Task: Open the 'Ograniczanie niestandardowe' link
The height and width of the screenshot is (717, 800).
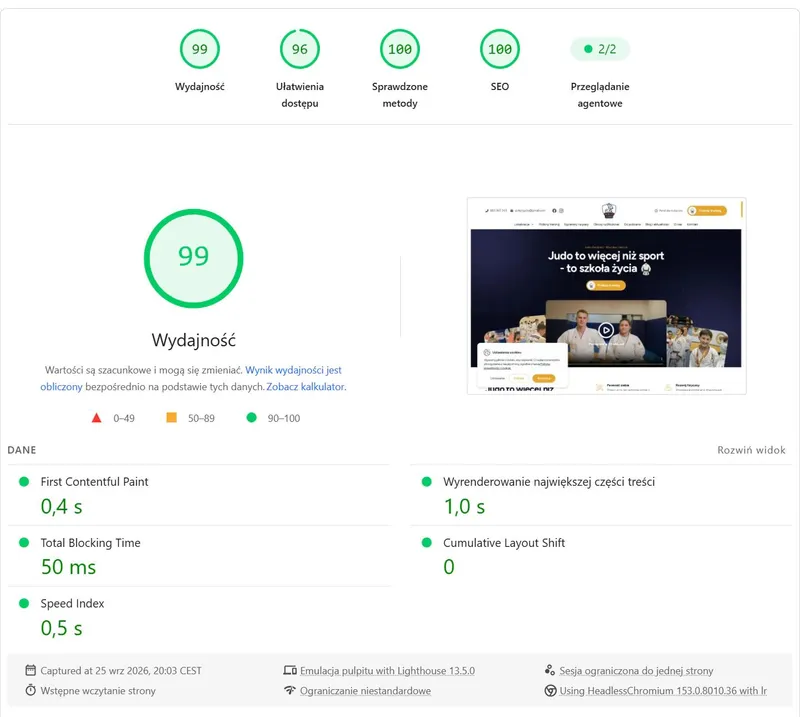Action: (365, 691)
